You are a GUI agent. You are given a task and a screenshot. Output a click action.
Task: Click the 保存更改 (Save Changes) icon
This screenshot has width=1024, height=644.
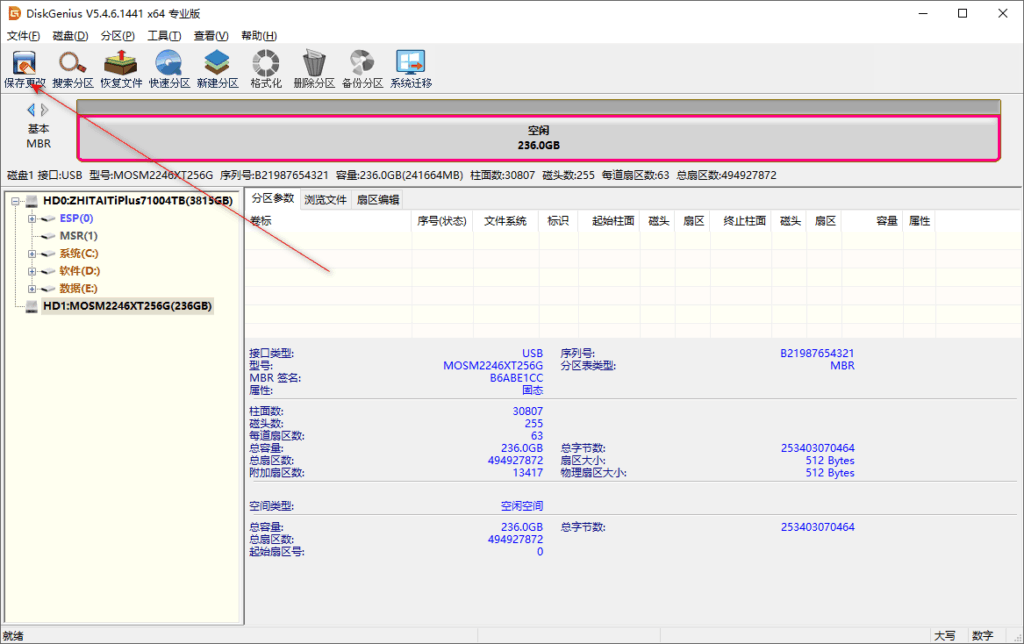tap(23, 68)
